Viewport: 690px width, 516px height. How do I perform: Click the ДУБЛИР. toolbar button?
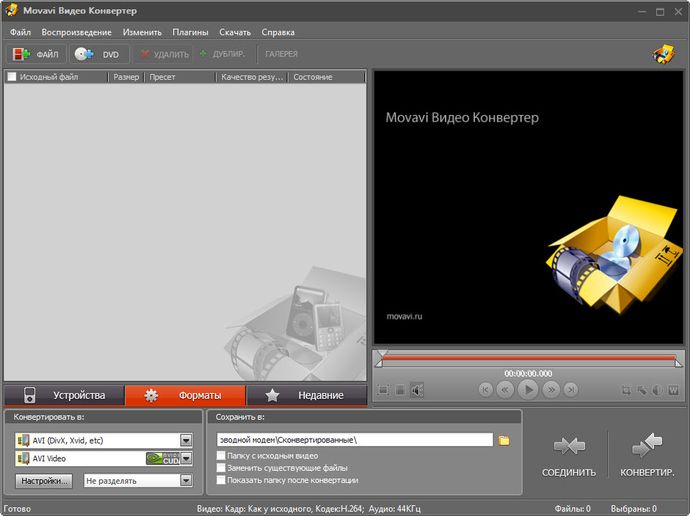point(222,54)
